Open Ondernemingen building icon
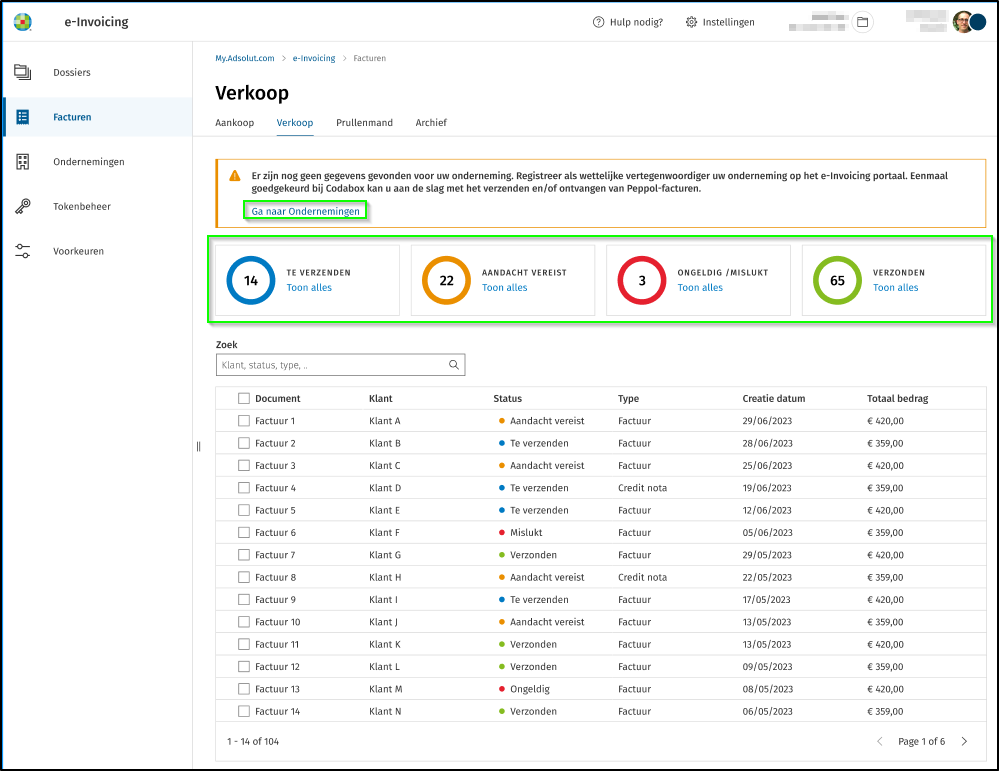 [22, 162]
